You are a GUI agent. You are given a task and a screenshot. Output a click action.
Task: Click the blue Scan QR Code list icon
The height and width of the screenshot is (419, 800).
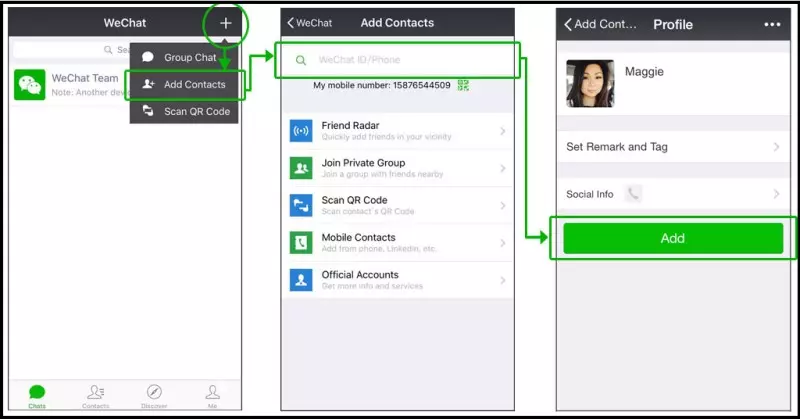301,206
